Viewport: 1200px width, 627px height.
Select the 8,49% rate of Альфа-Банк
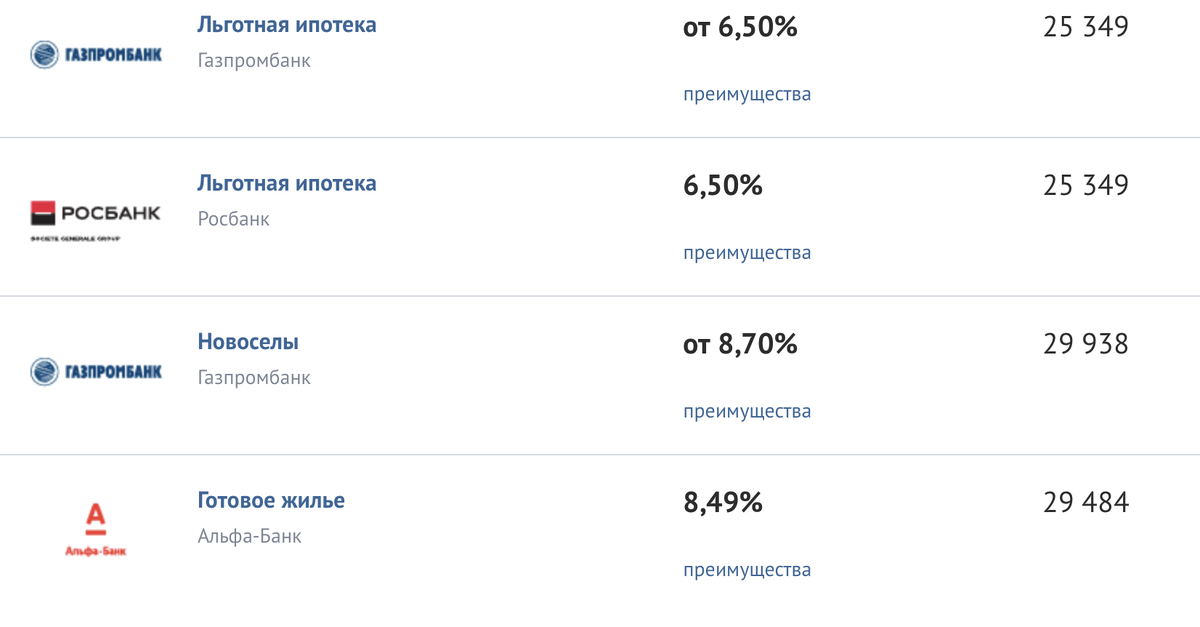(723, 503)
